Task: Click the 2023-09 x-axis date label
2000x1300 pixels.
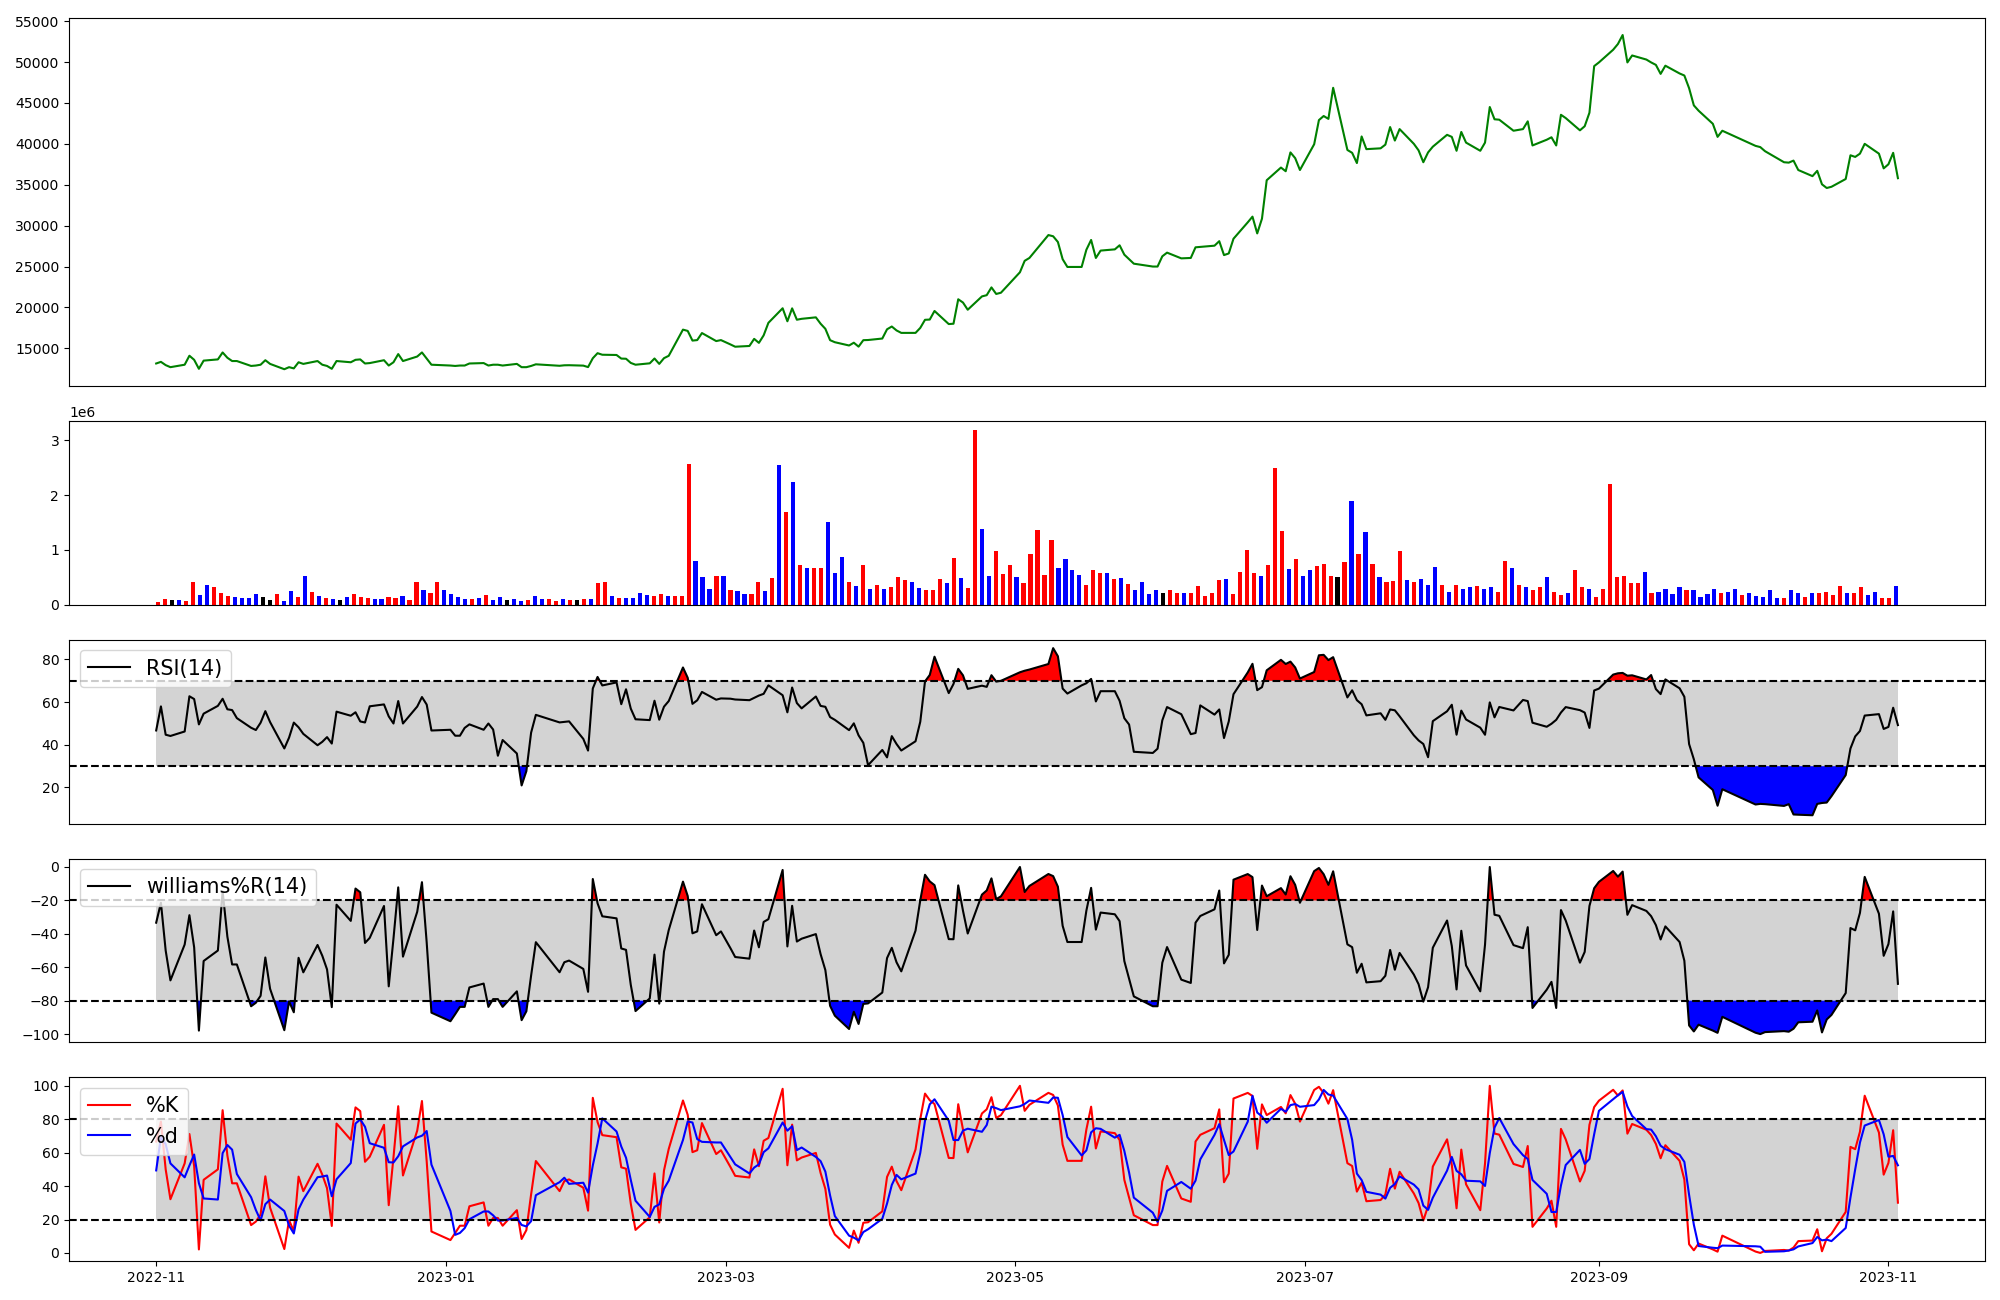Action: pyautogui.click(x=1599, y=1277)
